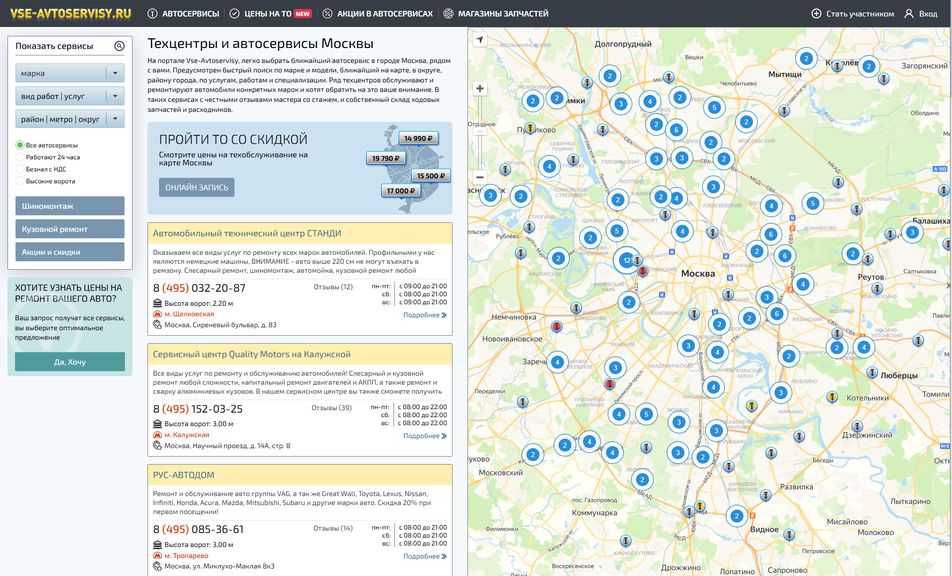The image size is (952, 576).
Task: Click the metro icon beside Щелковская
Action: 157,314
